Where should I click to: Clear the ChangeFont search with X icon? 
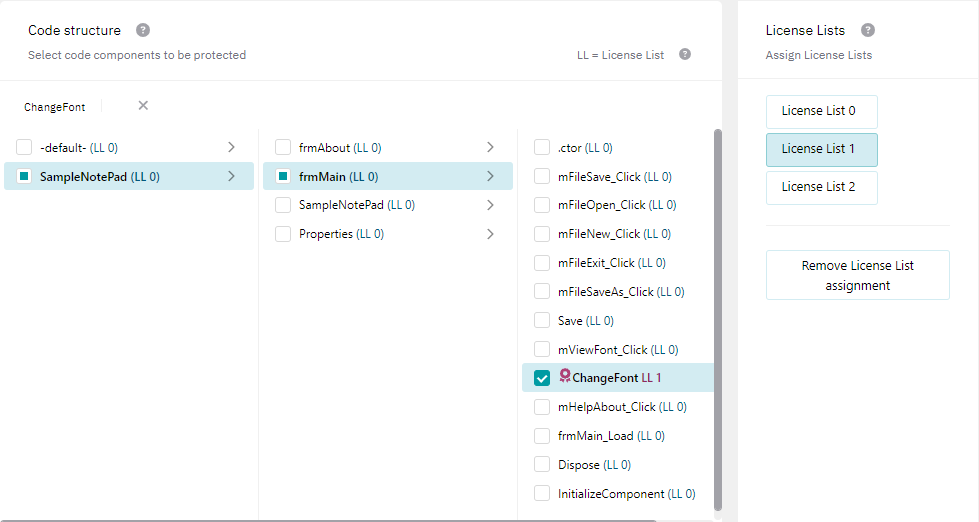(x=143, y=106)
